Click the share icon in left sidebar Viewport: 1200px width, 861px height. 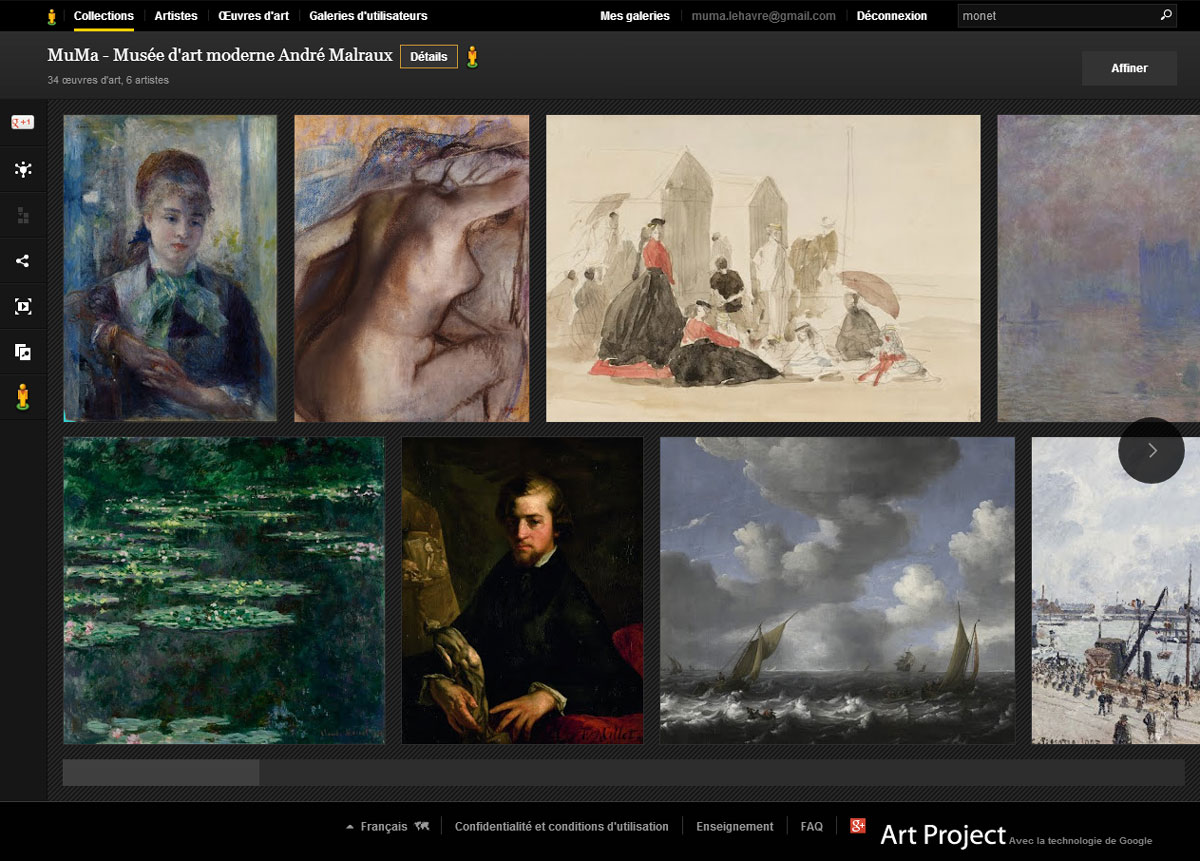coord(22,261)
